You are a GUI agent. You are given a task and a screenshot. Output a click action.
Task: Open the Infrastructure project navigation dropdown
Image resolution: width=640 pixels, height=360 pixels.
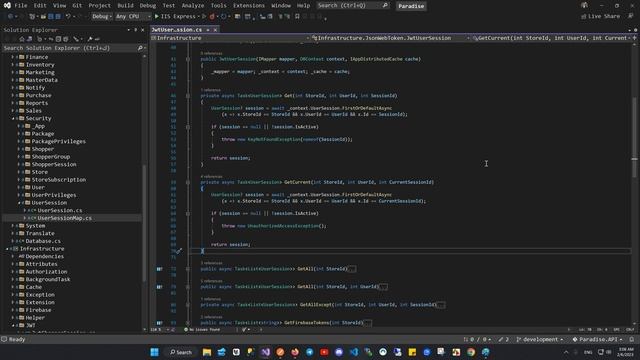231,38
